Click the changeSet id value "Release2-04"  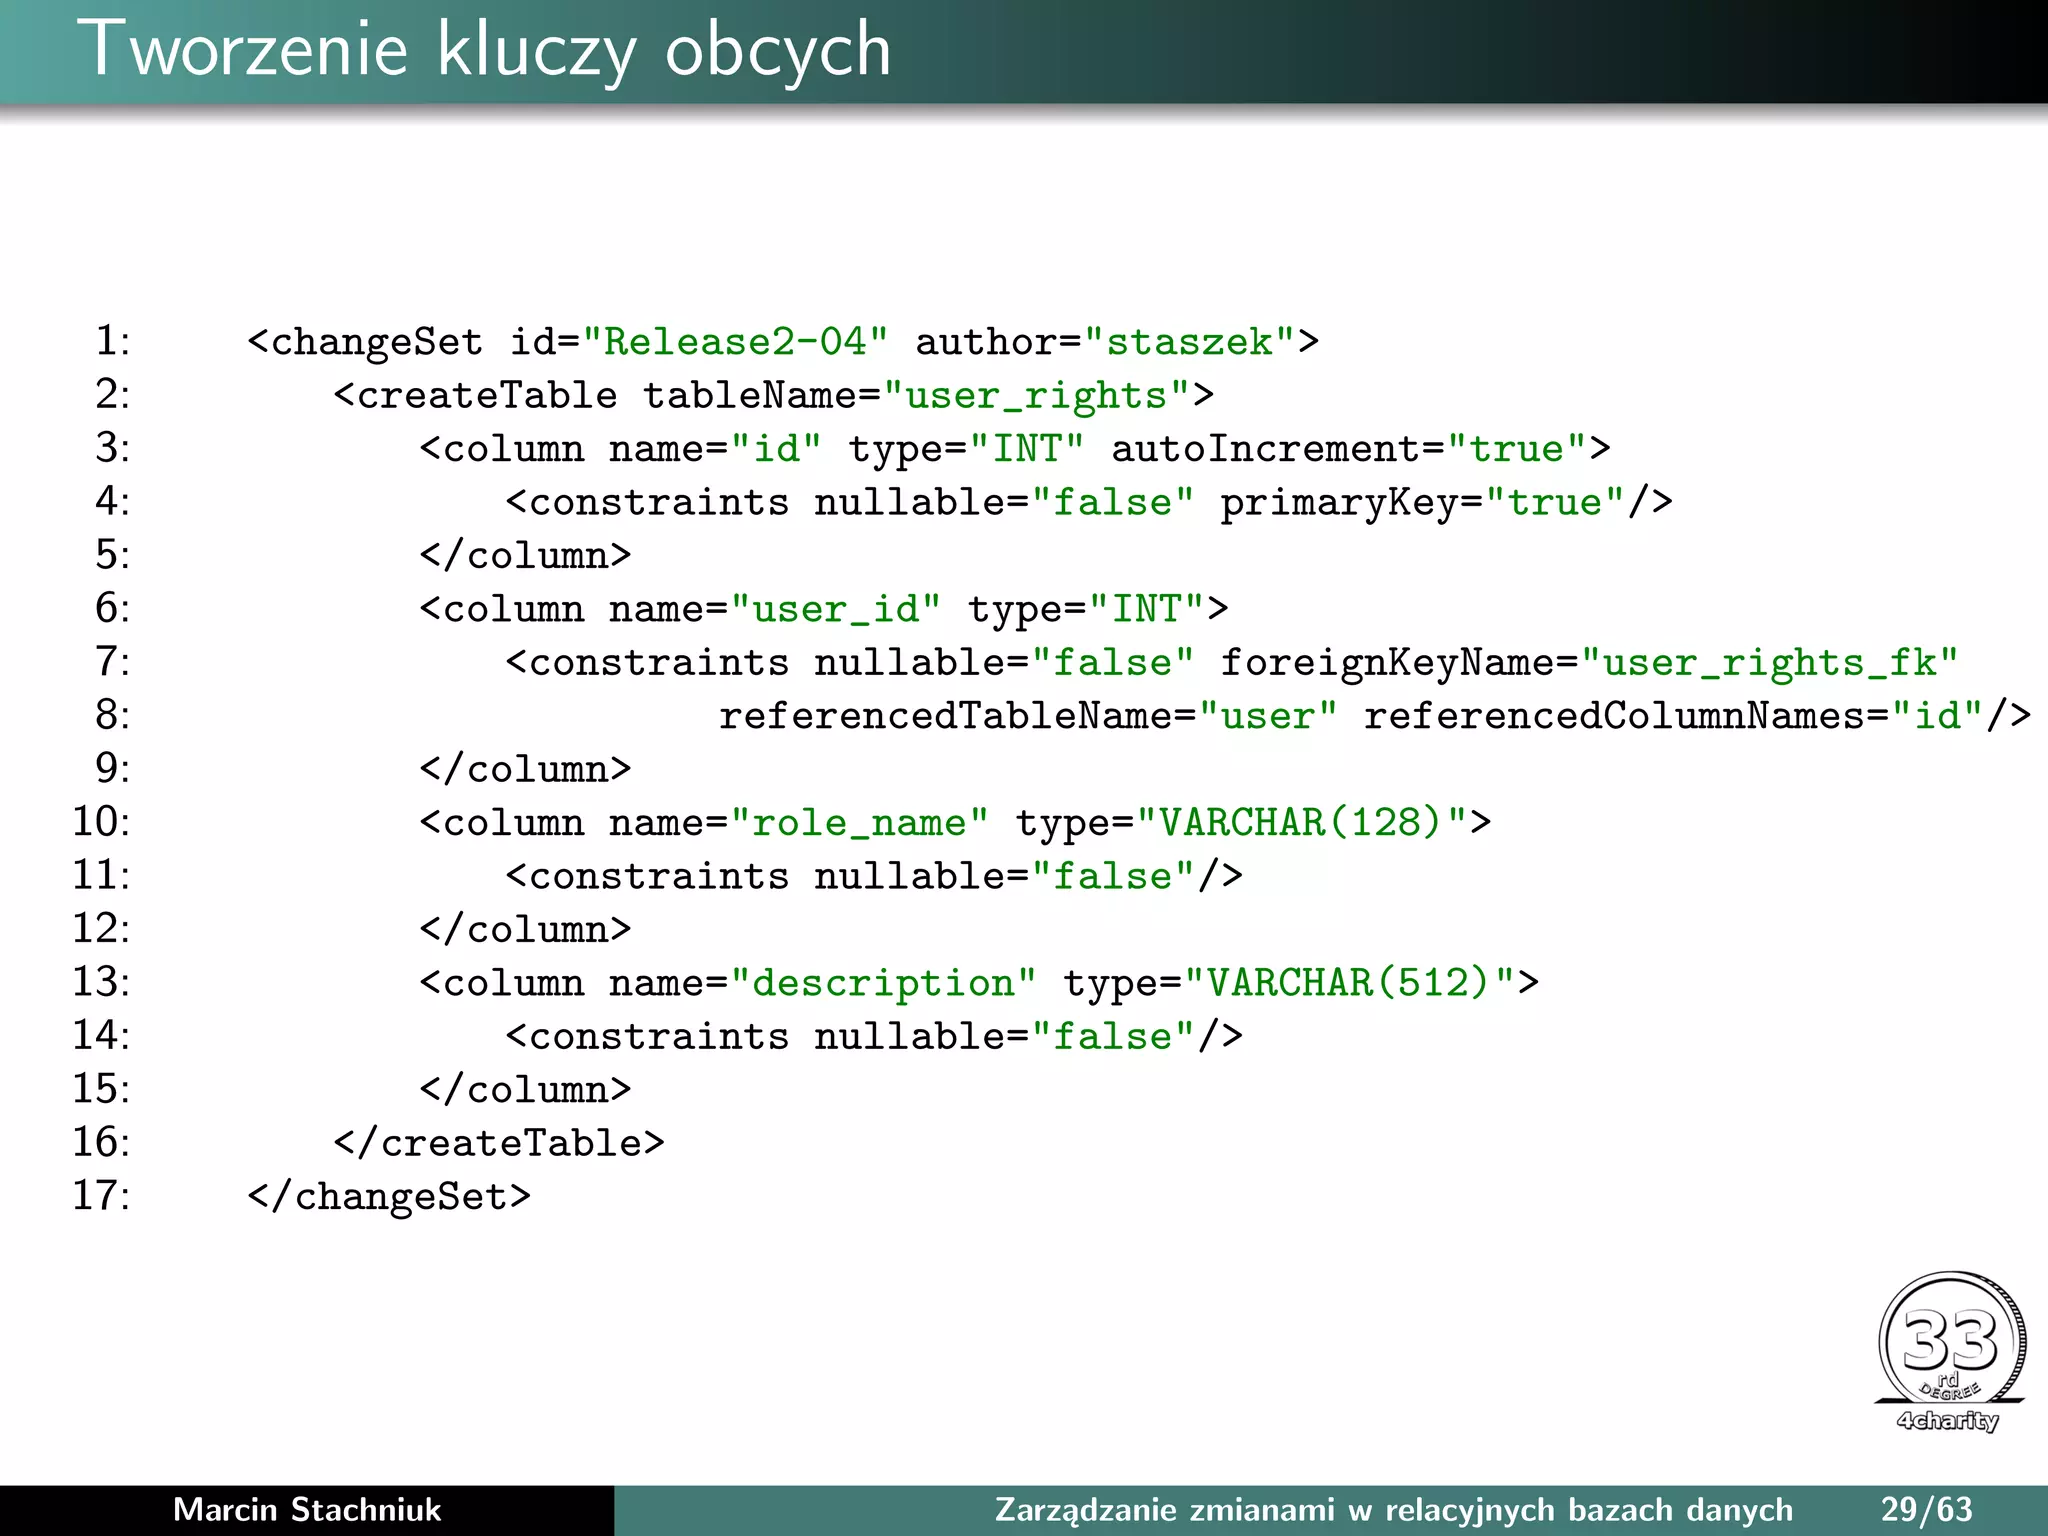735,342
